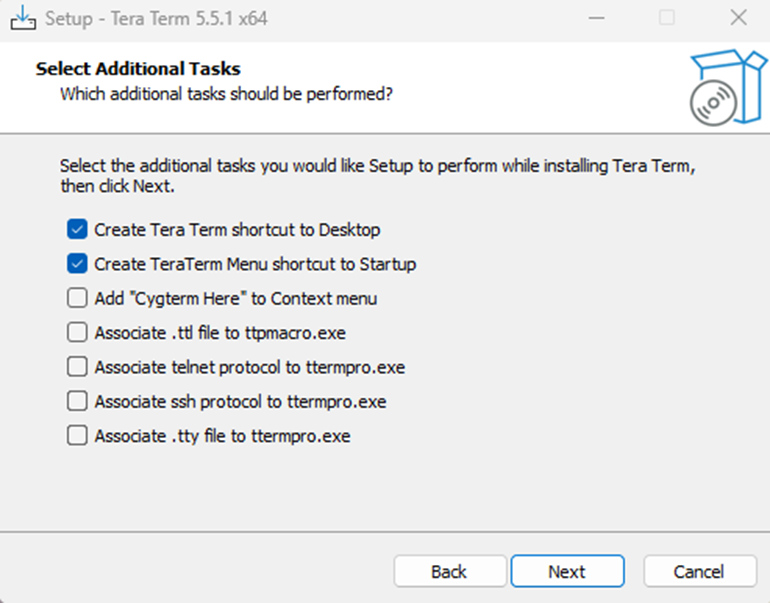Image resolution: width=770 pixels, height=603 pixels.
Task: Go to the previous step with Back
Action: click(x=449, y=571)
